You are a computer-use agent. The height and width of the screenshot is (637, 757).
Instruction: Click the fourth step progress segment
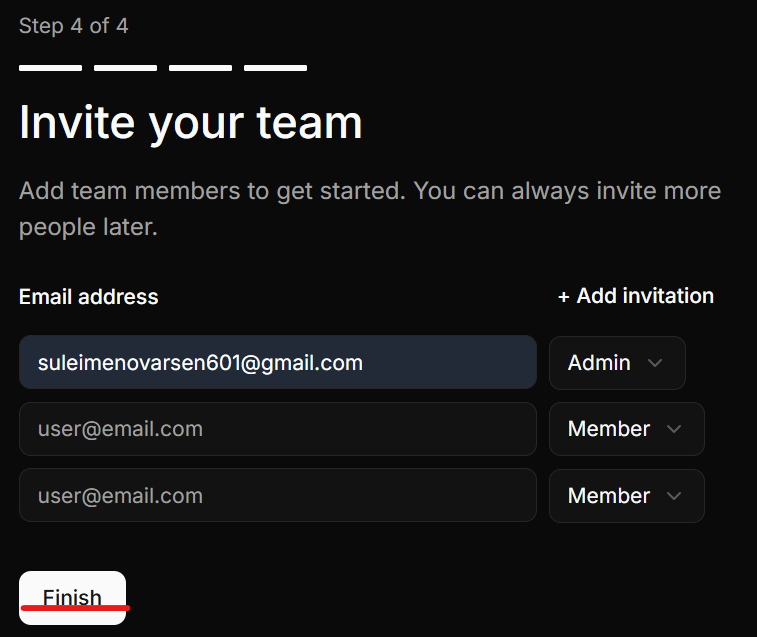pos(275,68)
